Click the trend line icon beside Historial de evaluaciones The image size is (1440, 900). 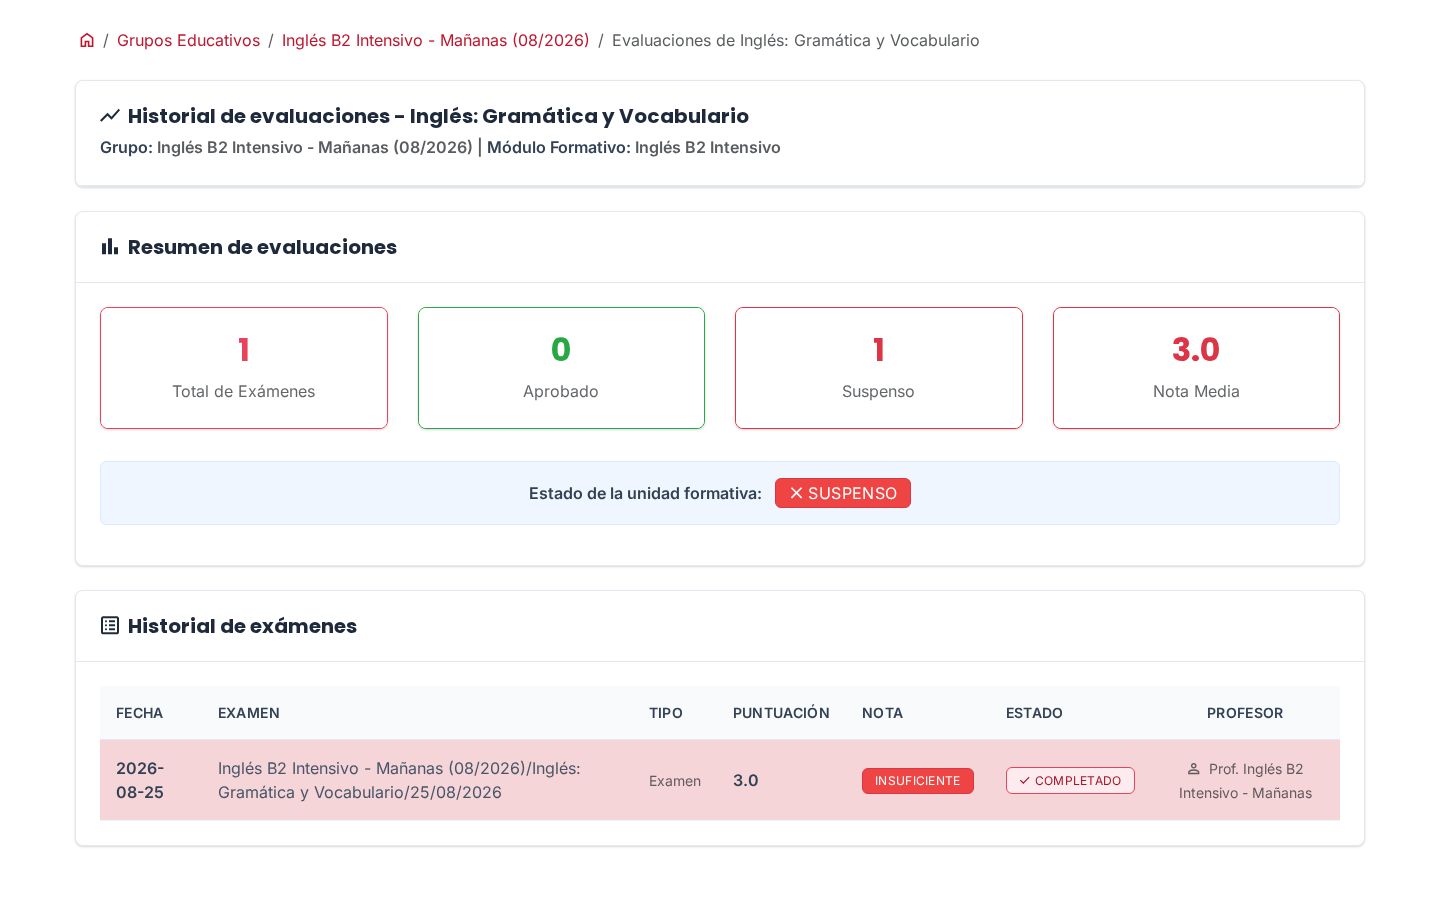point(110,116)
